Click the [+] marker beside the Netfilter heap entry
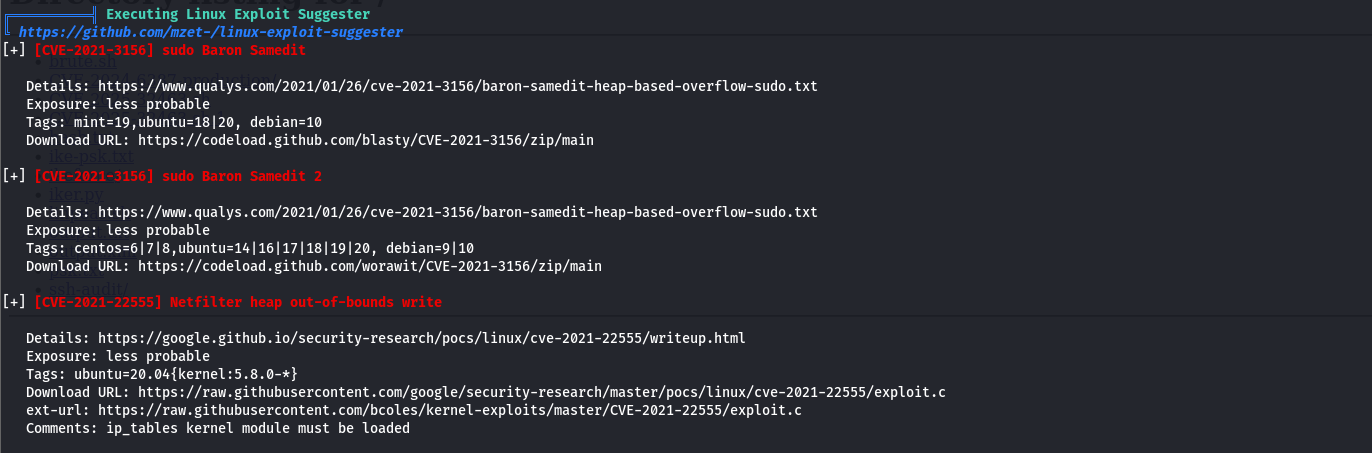Screen dimensions: 1372x453 click(x=14, y=302)
